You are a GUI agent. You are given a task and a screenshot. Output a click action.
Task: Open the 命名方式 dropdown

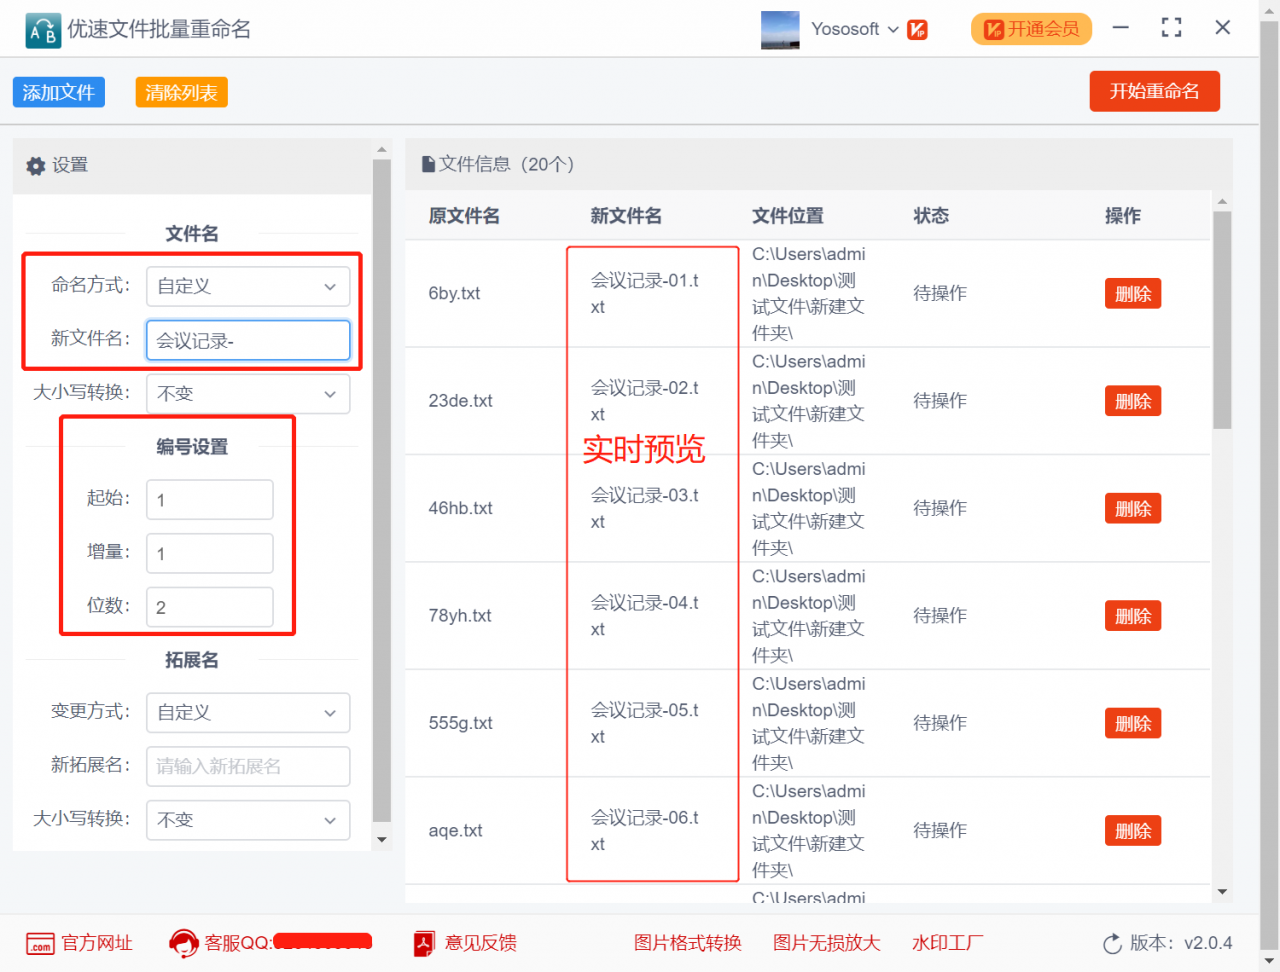247,286
